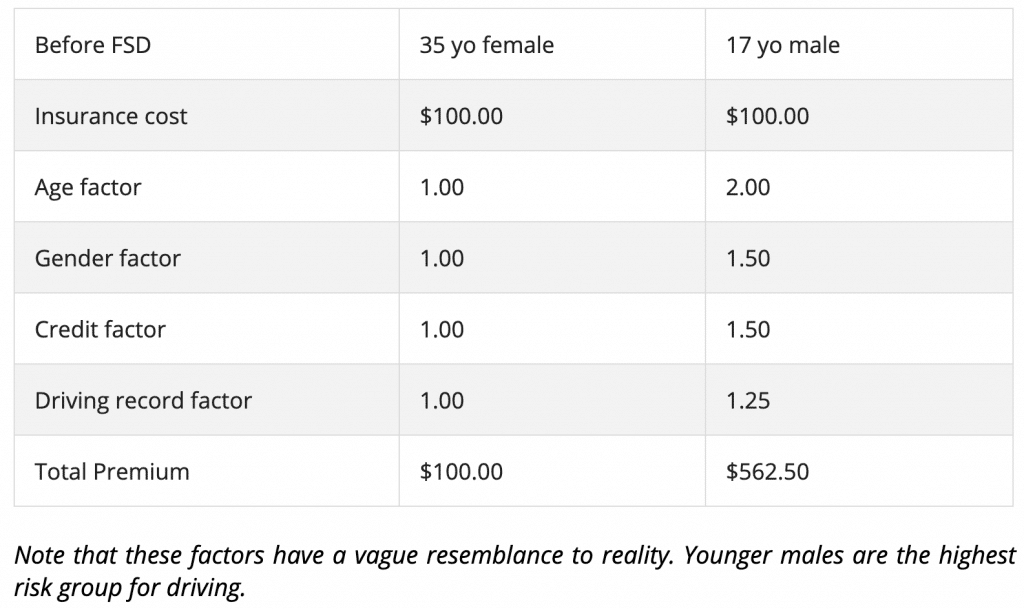Click the 35 yo female $100.00 total premium

[x=461, y=471]
